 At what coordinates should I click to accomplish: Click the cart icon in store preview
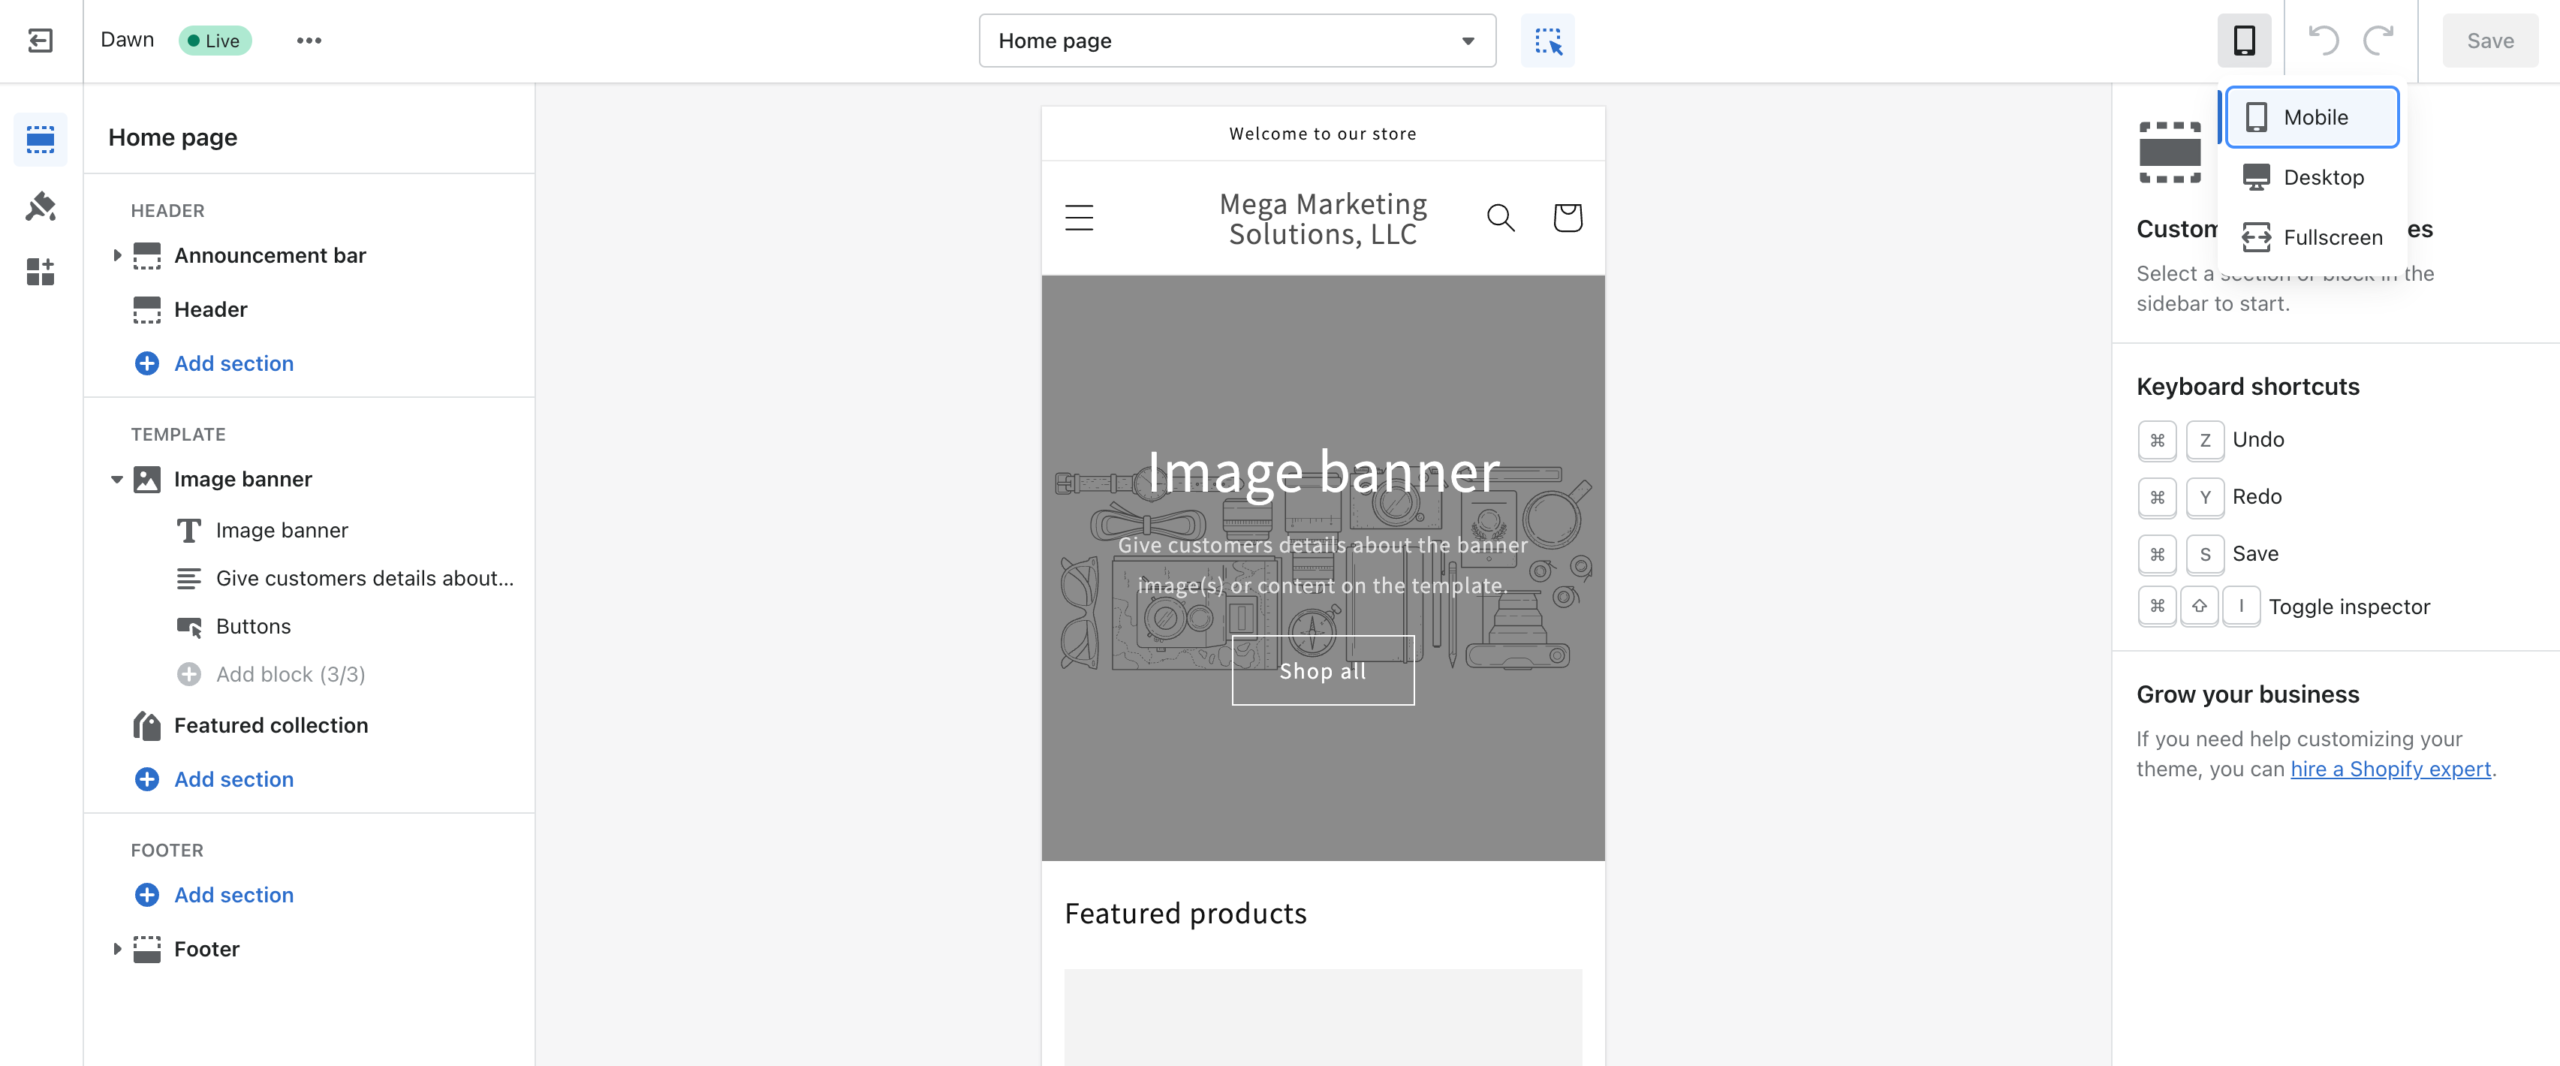click(x=1567, y=217)
